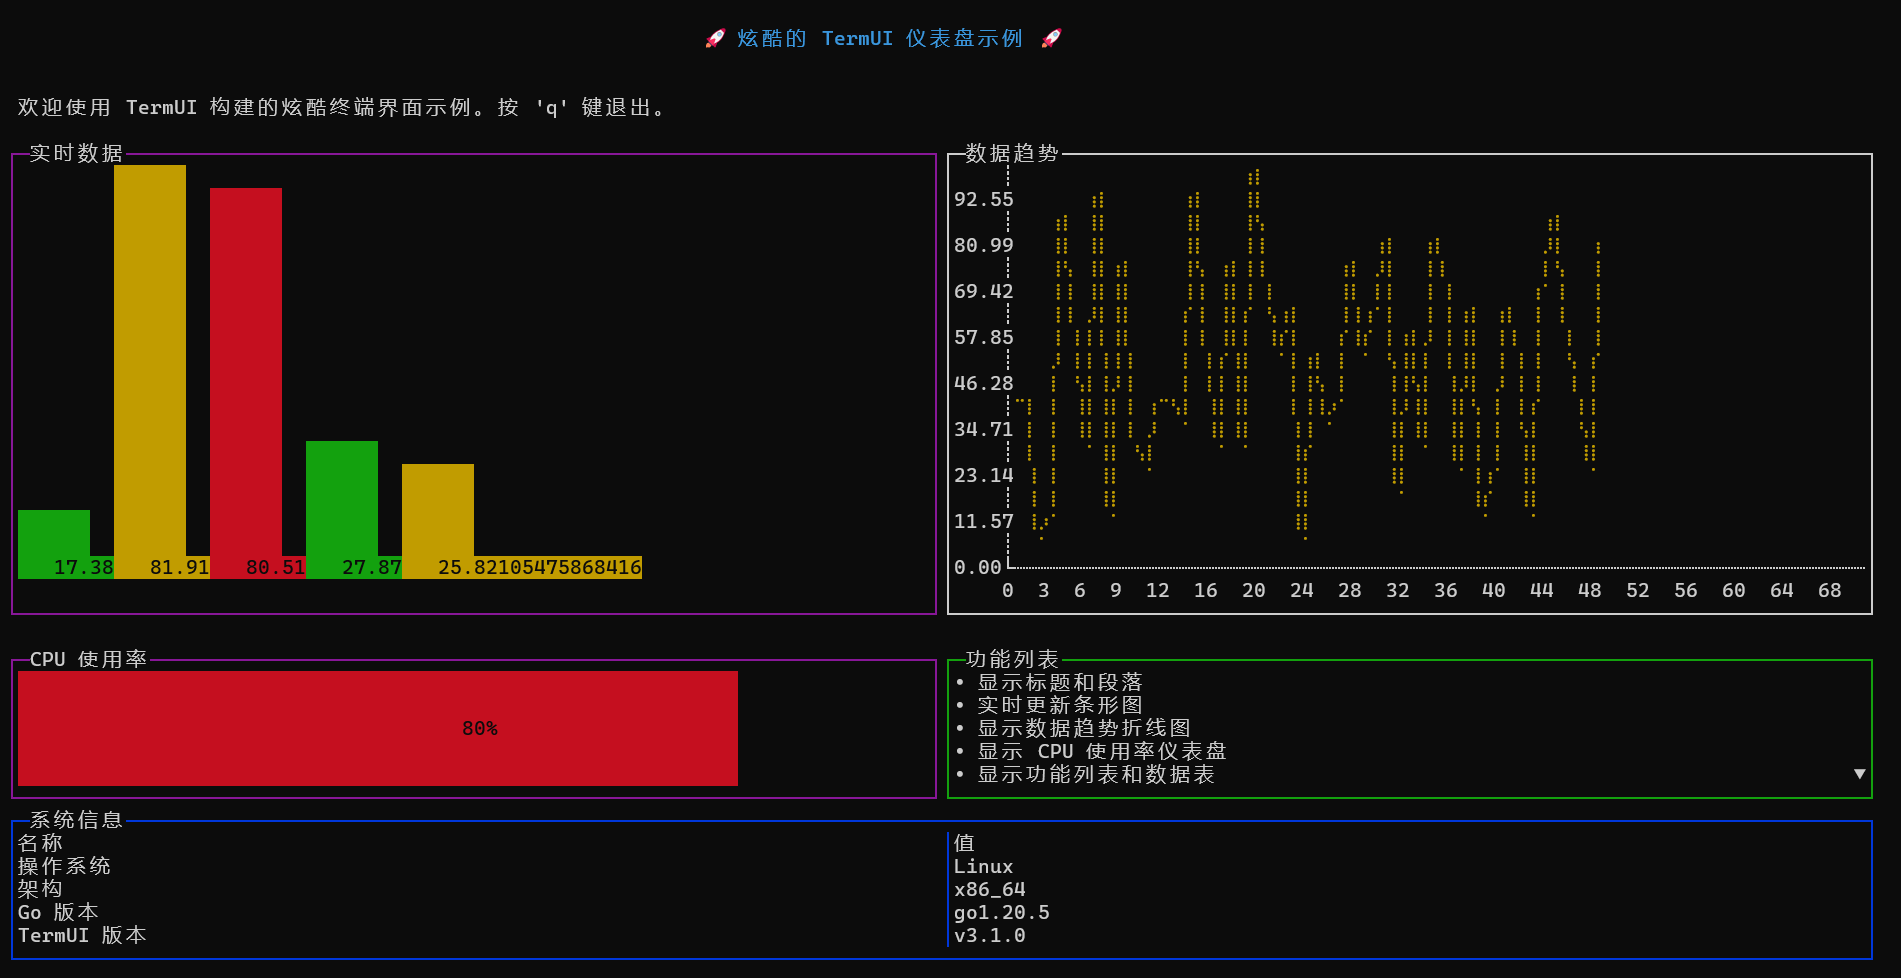Click the go1.20.5 table value
Viewport: 1901px width, 978px height.
1001,912
